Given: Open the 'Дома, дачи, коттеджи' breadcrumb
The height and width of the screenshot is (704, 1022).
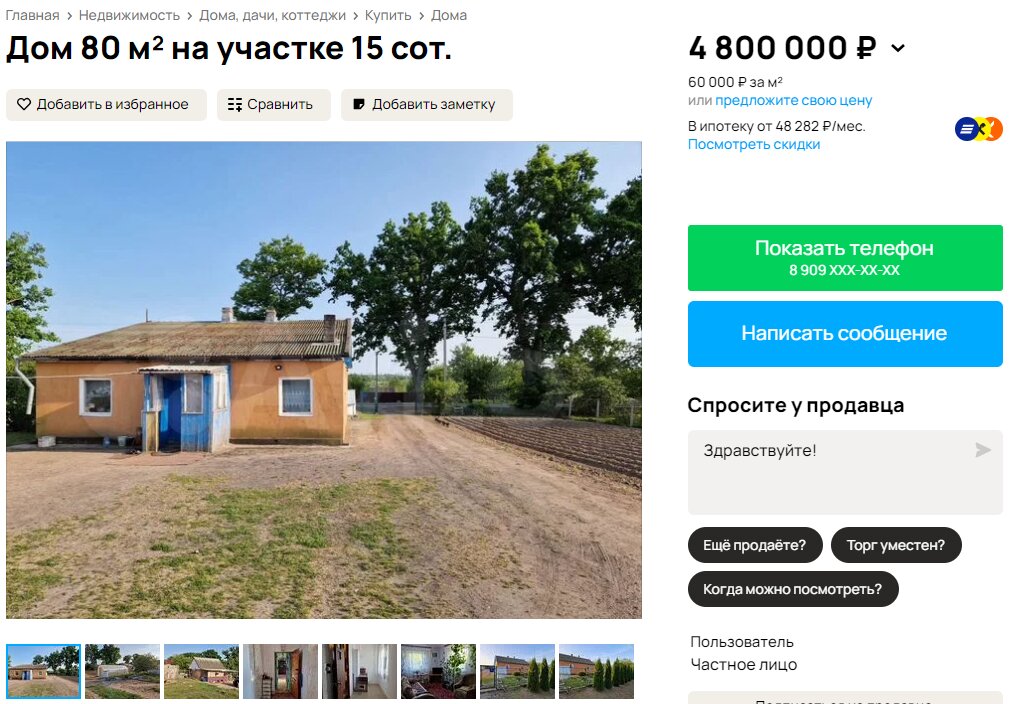Looking at the screenshot, I should coord(272,15).
